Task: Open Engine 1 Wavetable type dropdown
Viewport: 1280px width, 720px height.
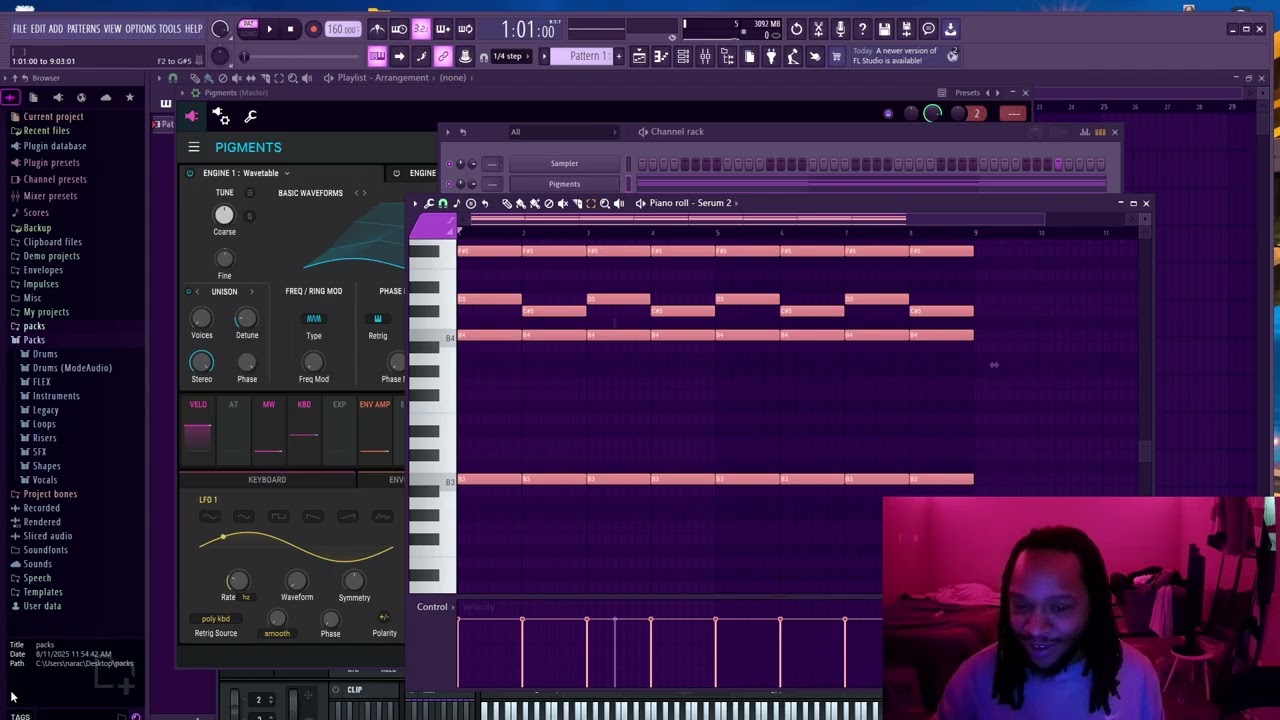Action: (246, 173)
